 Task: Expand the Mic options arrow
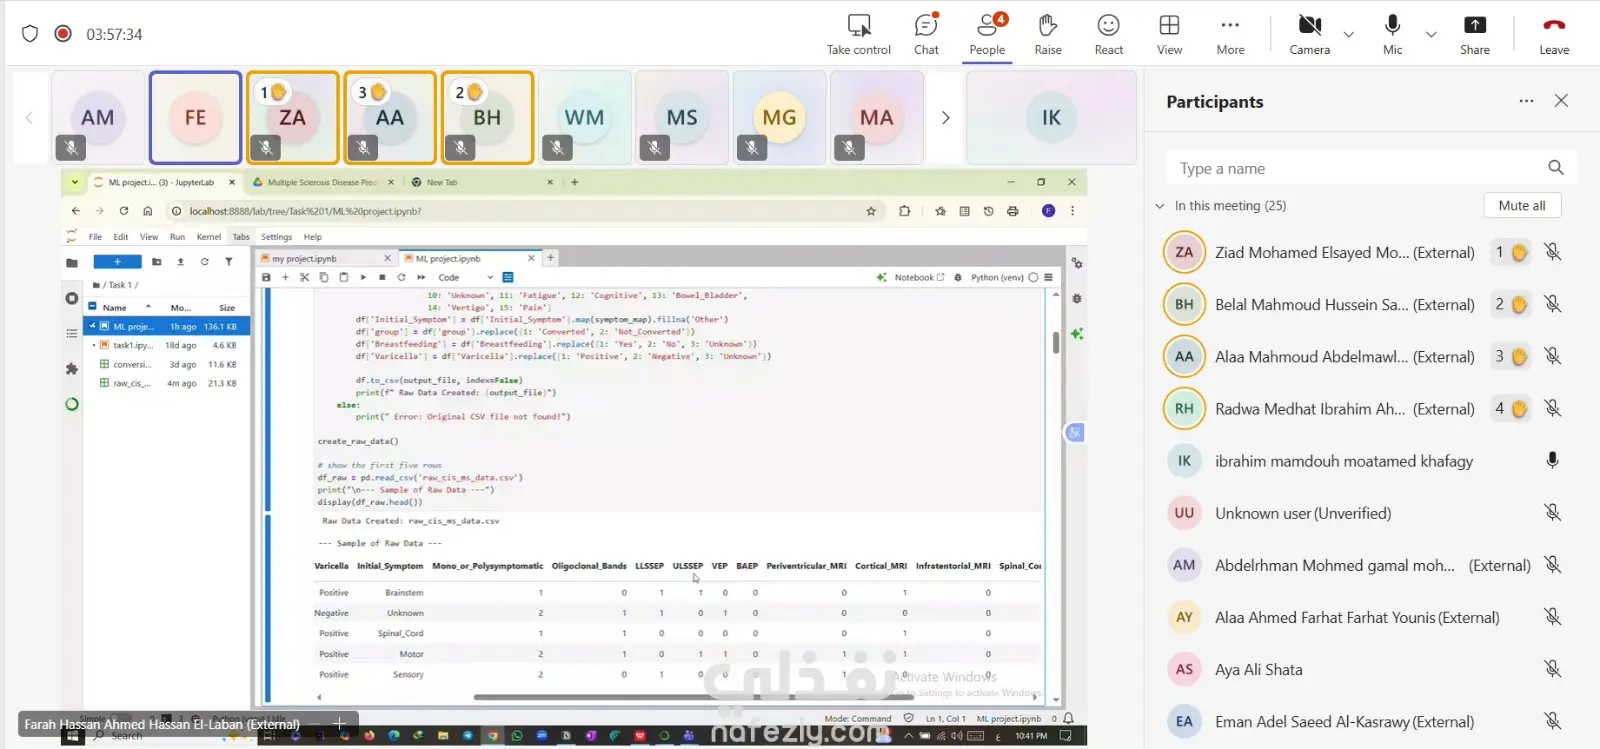tap(1431, 34)
